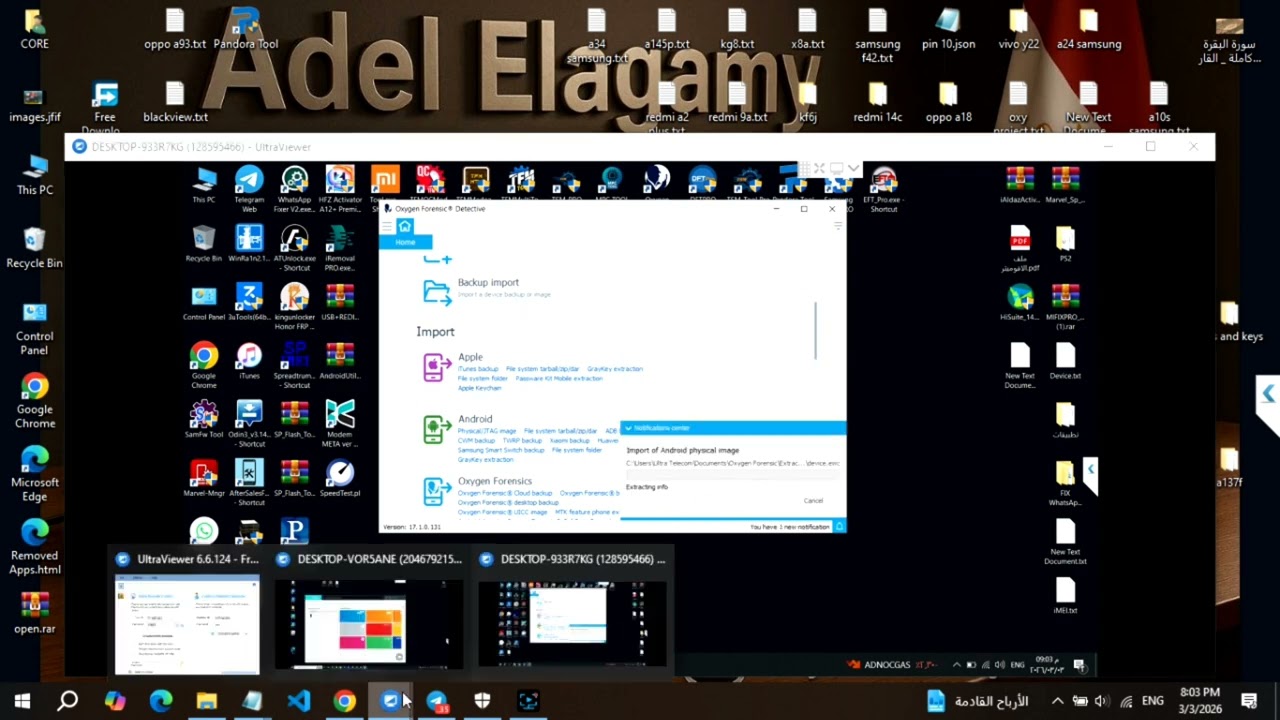Collapse the Notifications center panel
This screenshot has height=720, width=1280.
627,428
